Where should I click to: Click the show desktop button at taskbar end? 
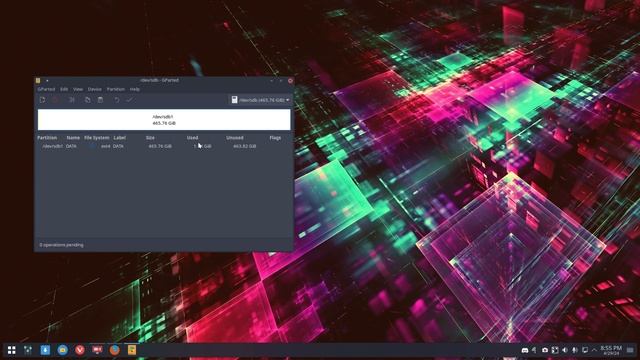[631, 350]
